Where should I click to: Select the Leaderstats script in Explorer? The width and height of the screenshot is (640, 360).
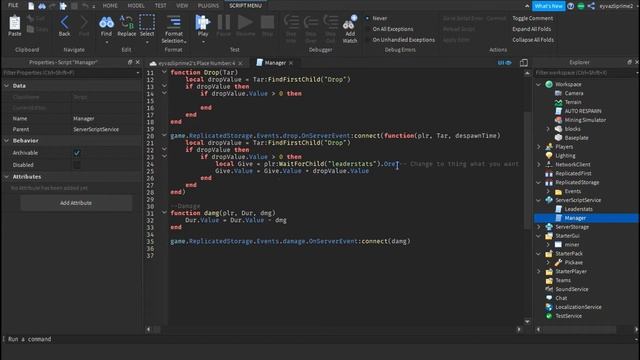click(x=578, y=209)
